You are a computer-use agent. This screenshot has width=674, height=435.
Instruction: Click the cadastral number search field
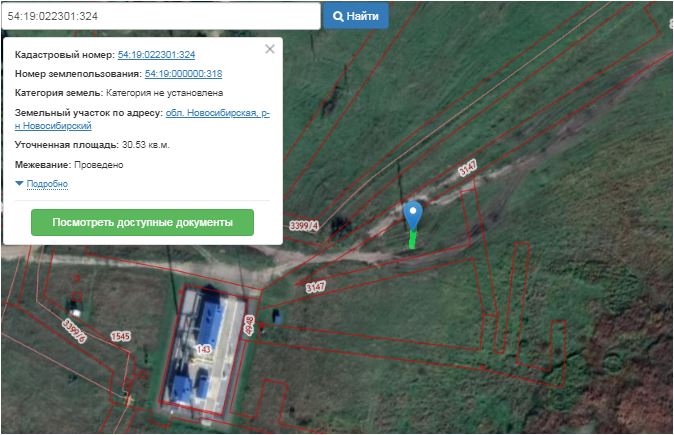pyautogui.click(x=160, y=17)
